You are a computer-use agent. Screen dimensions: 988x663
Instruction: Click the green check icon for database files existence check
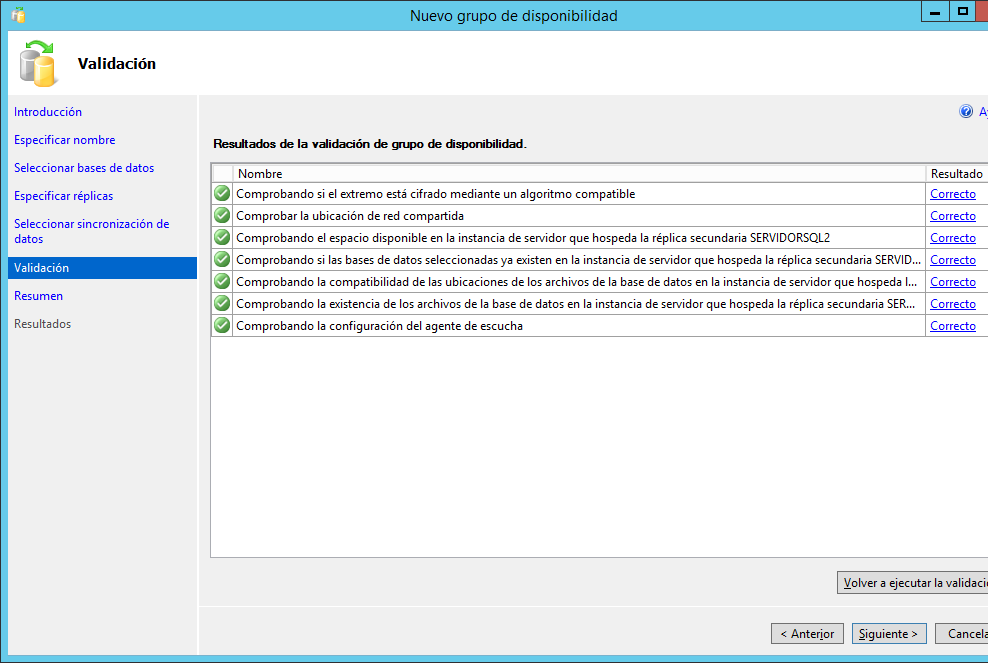[221, 303]
